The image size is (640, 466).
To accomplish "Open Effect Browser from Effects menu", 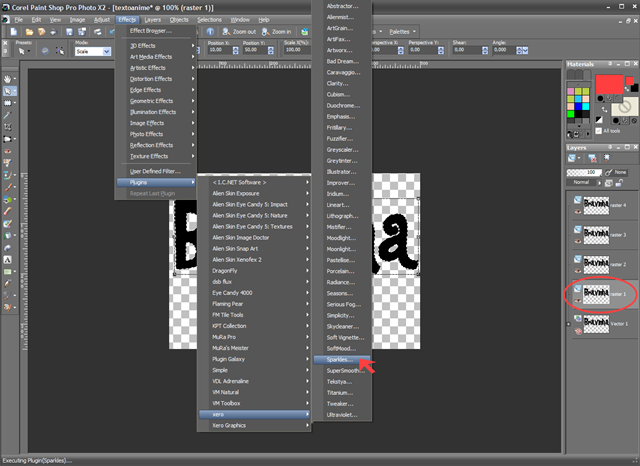I will pyautogui.click(x=151, y=31).
